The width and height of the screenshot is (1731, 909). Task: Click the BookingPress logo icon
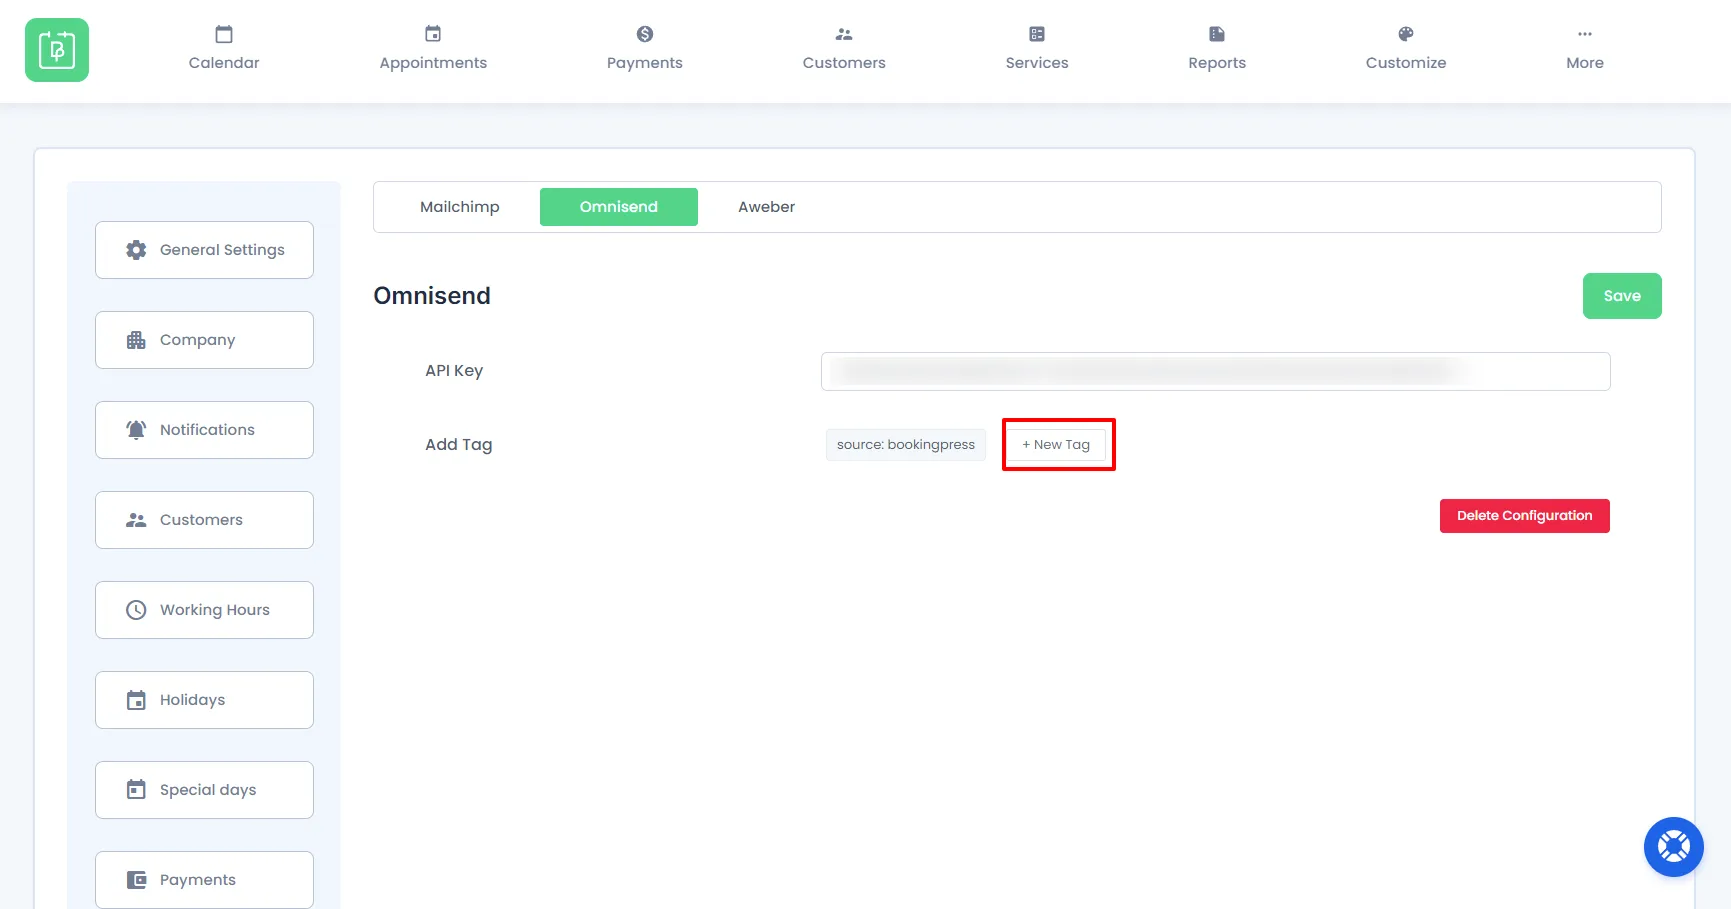pyautogui.click(x=57, y=50)
